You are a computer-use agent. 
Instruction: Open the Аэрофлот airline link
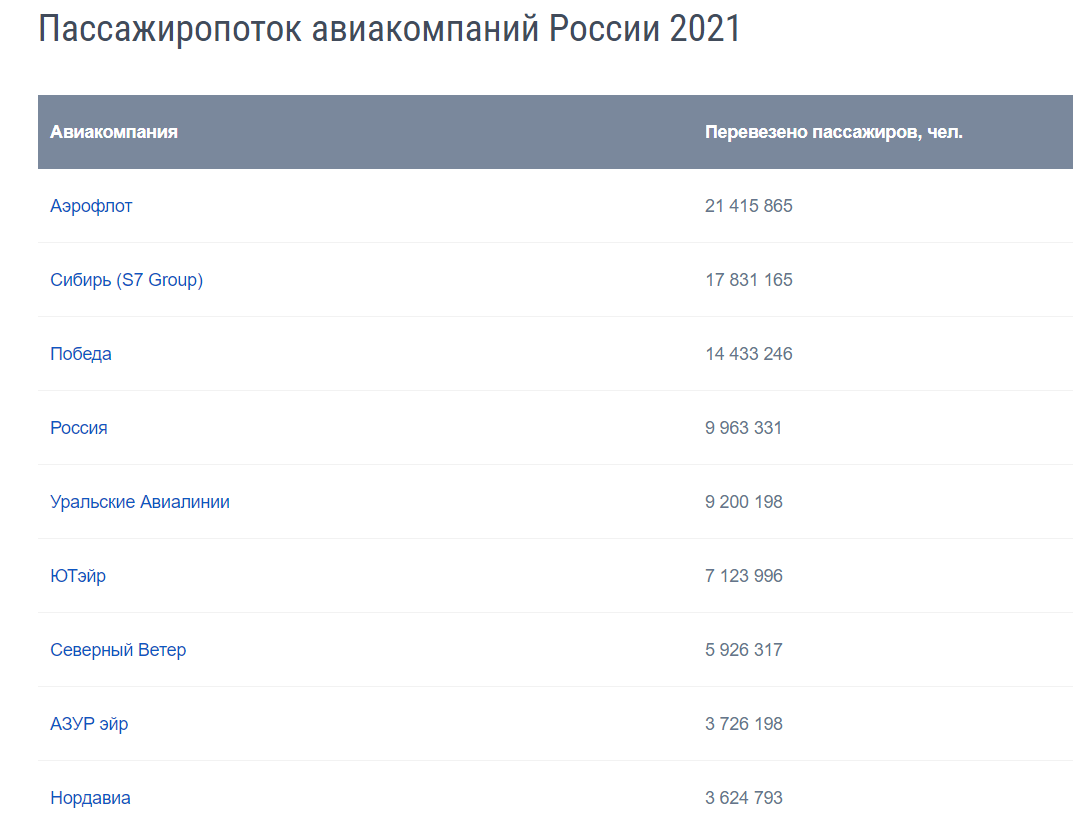91,206
